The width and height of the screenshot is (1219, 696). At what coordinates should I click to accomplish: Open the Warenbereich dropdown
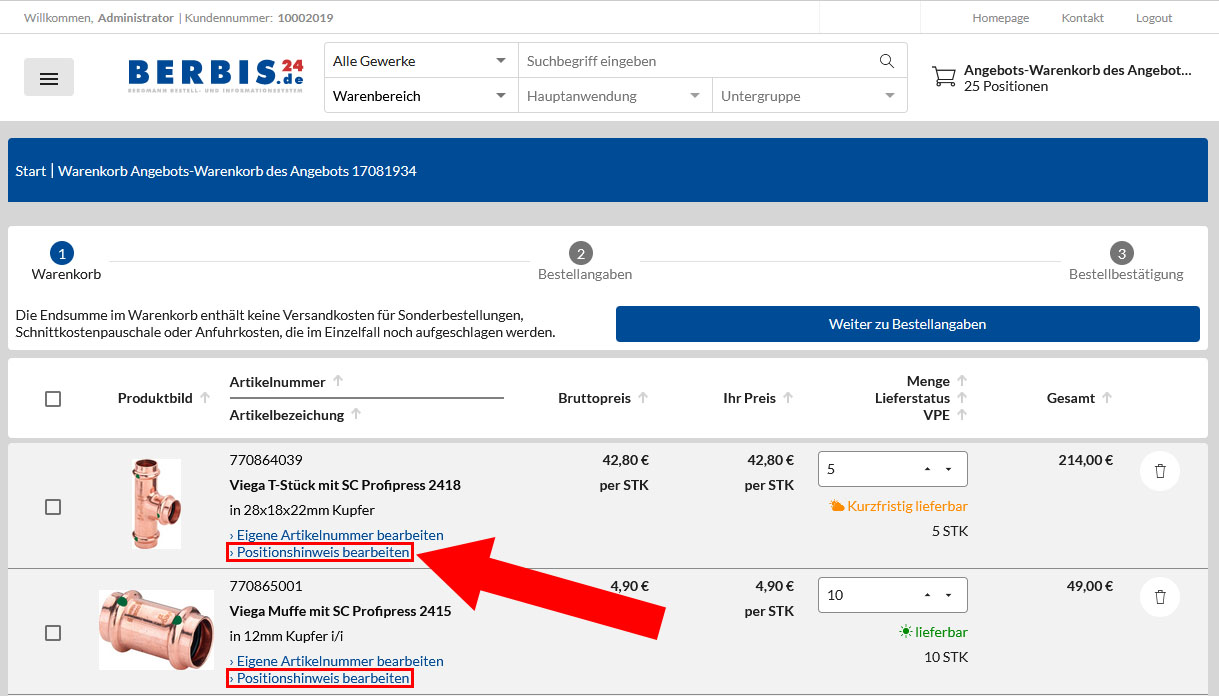[x=421, y=96]
